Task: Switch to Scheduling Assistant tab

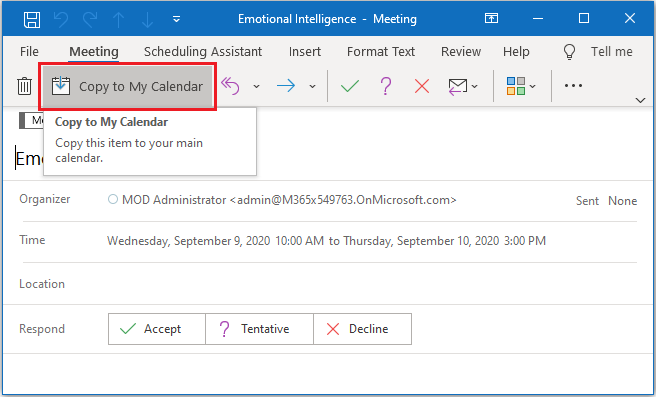Action: [203, 51]
